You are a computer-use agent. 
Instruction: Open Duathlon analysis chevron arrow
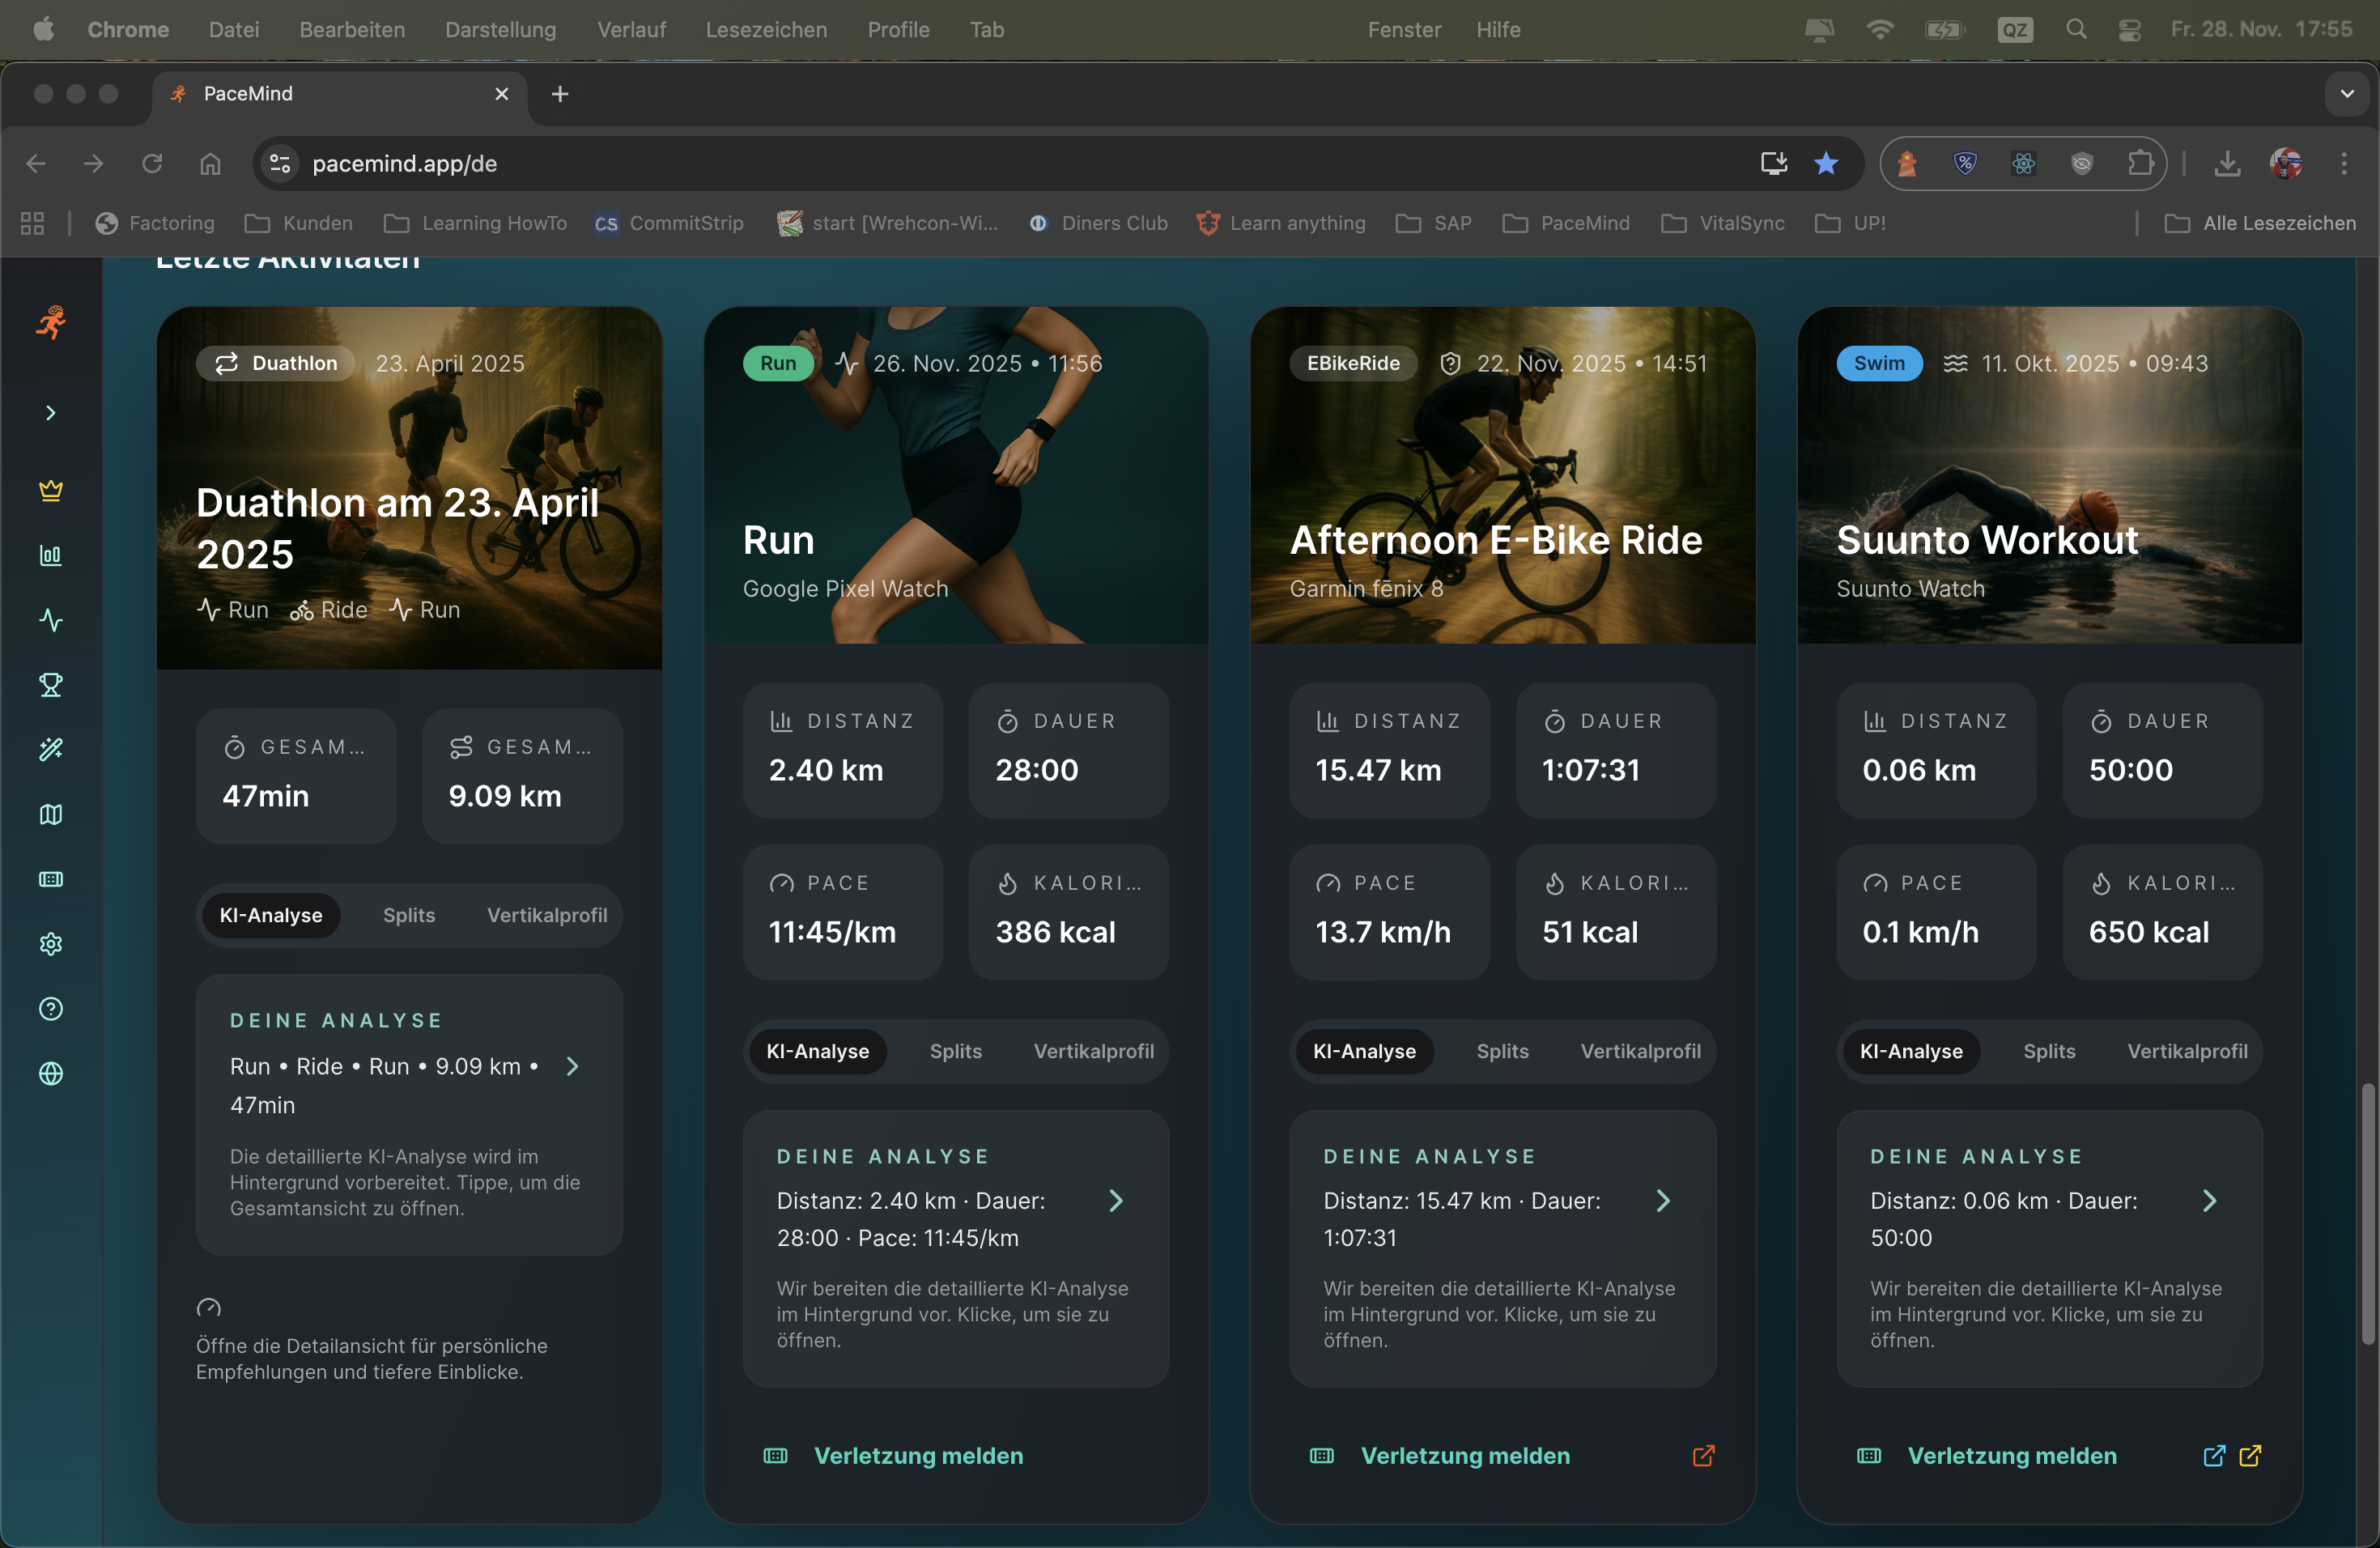[x=572, y=1067]
